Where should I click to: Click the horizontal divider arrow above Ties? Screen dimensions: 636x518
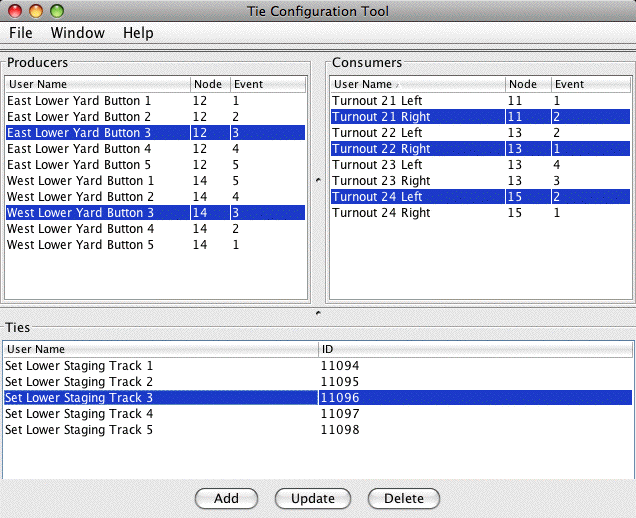318,313
